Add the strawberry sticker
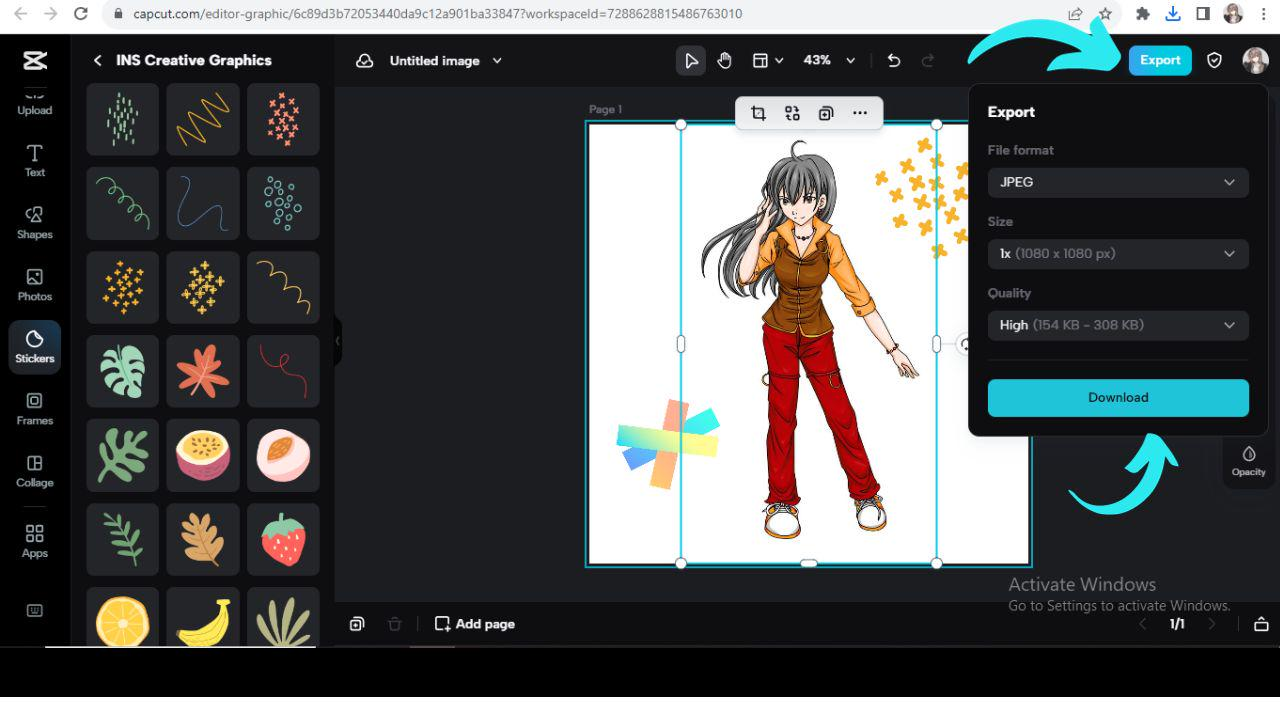1280x720 pixels. 283,539
